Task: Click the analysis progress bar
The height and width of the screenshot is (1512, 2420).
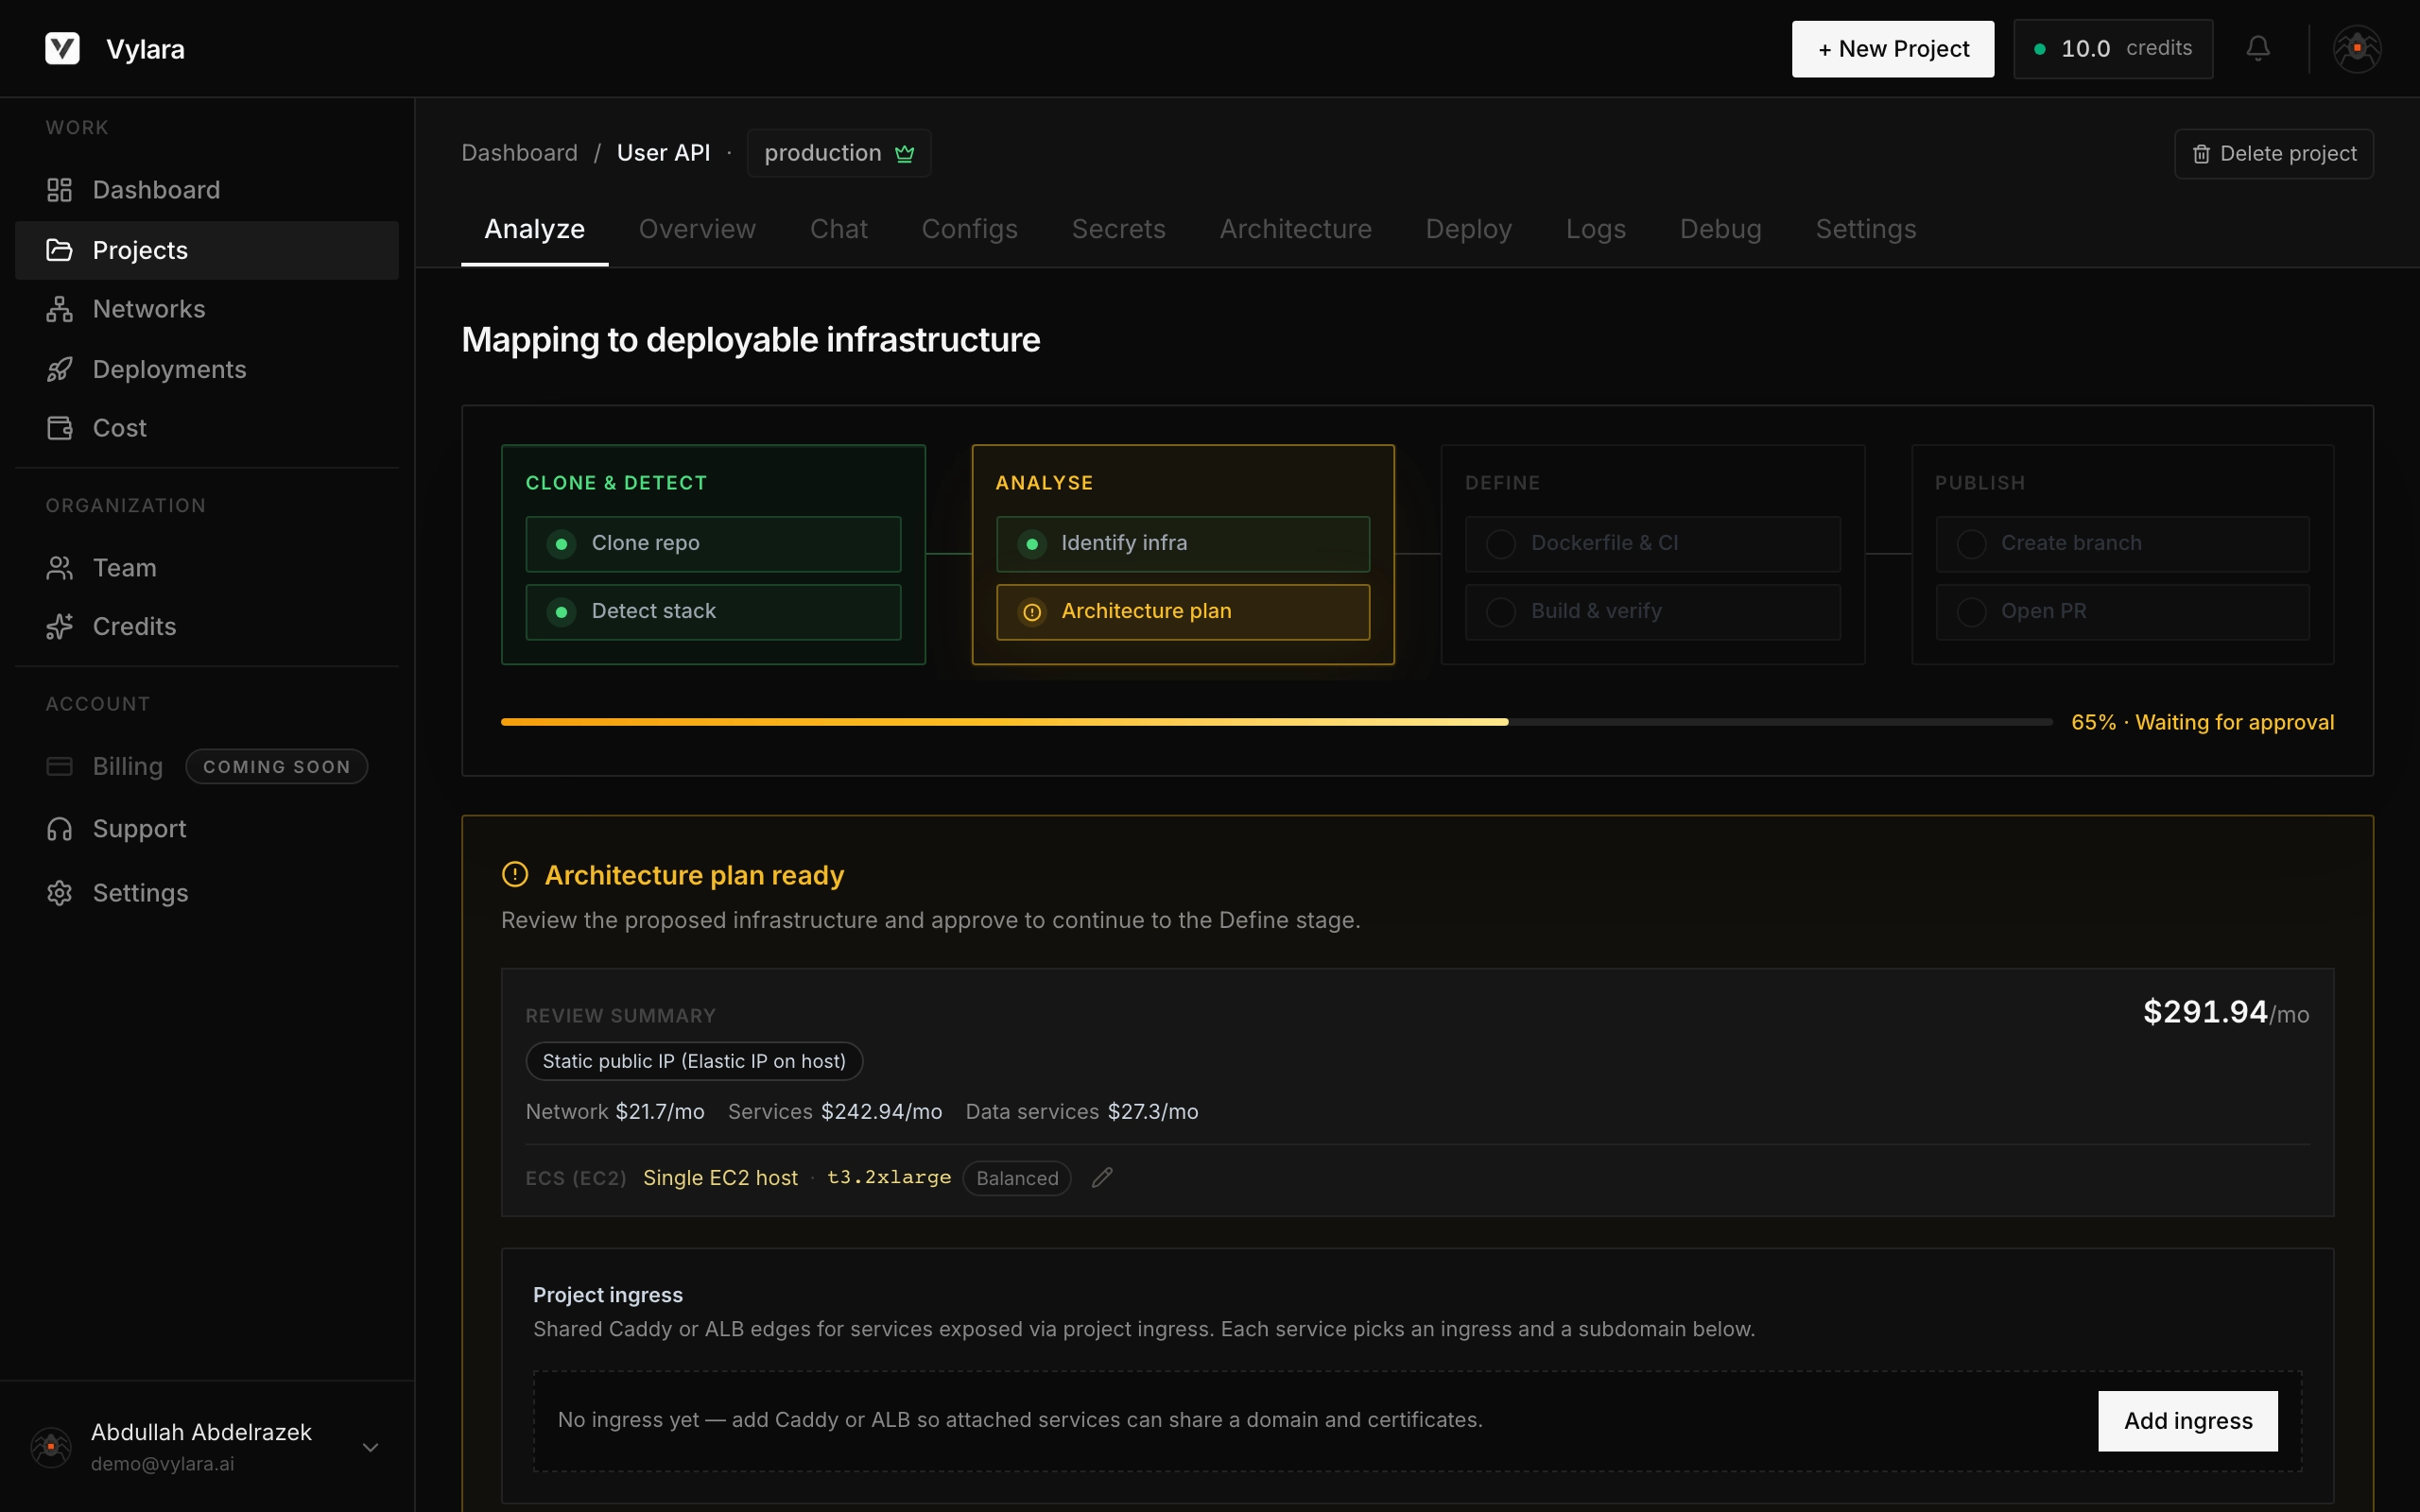Action: (x=1276, y=722)
